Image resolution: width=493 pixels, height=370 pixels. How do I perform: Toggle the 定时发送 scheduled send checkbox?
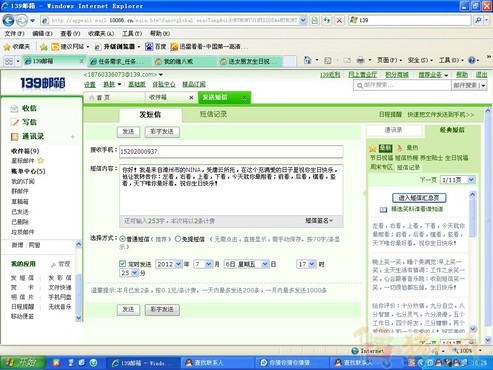pos(122,264)
